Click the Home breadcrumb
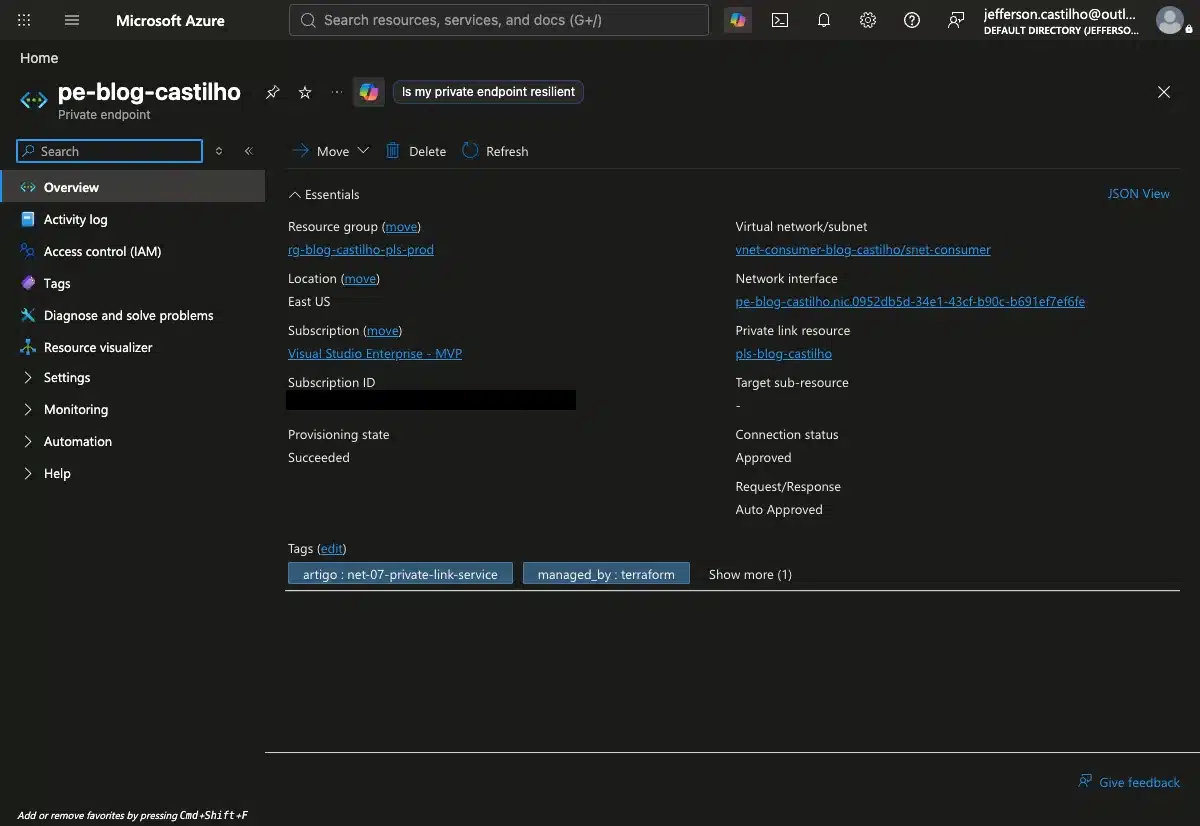 coord(39,58)
